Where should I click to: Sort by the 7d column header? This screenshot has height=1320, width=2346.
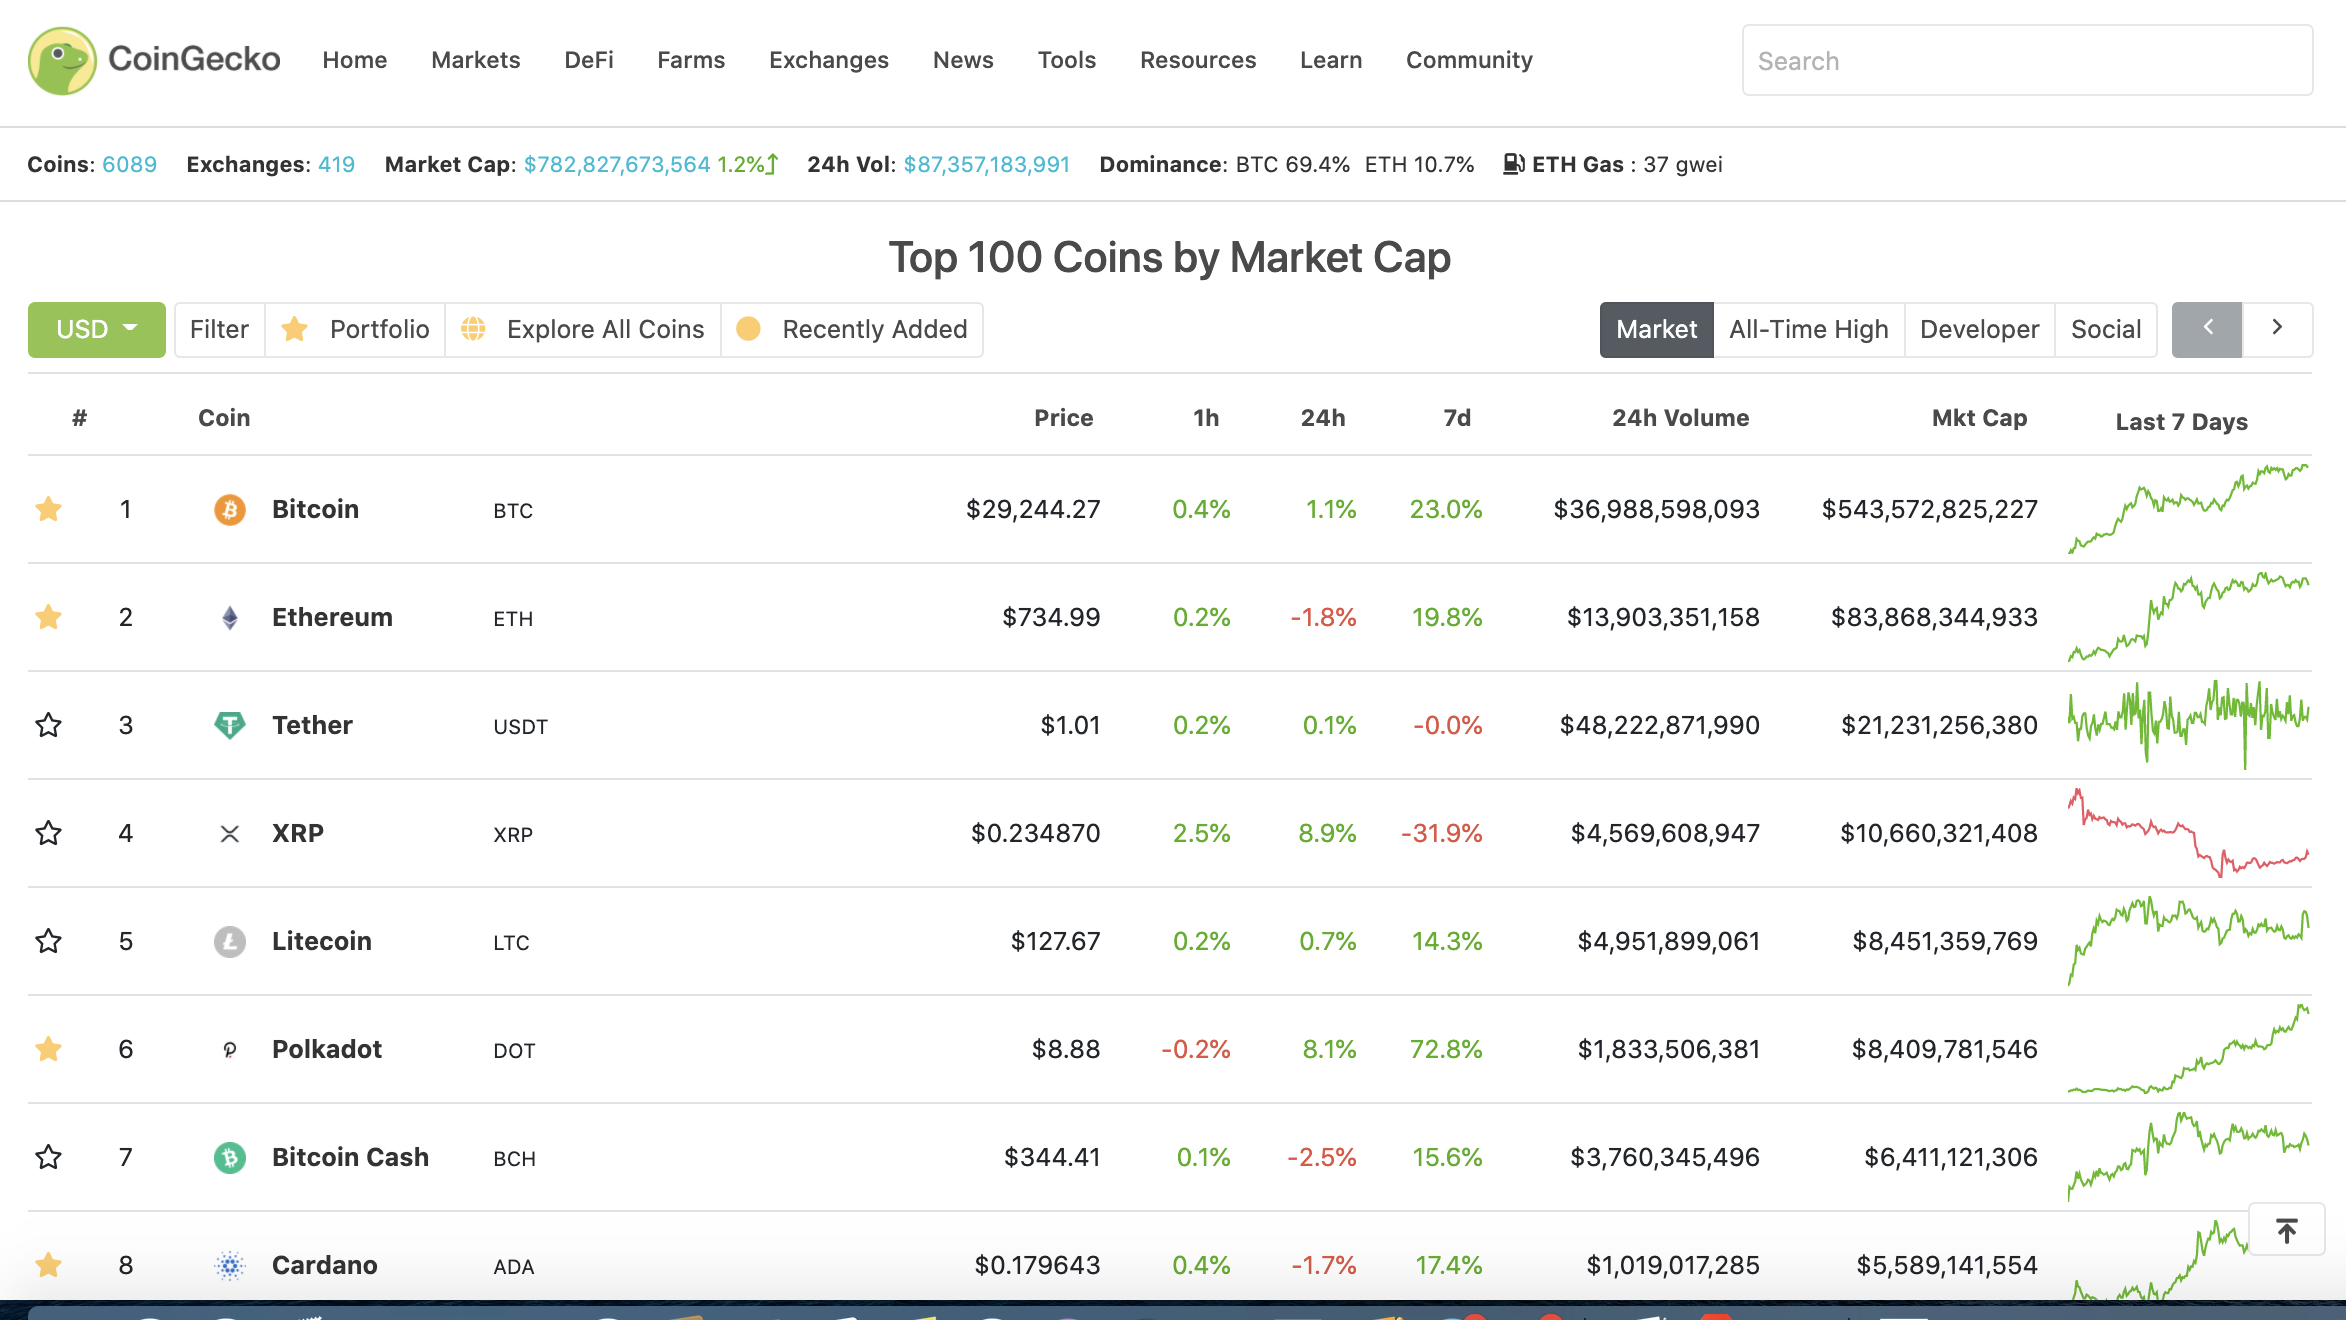tap(1457, 418)
